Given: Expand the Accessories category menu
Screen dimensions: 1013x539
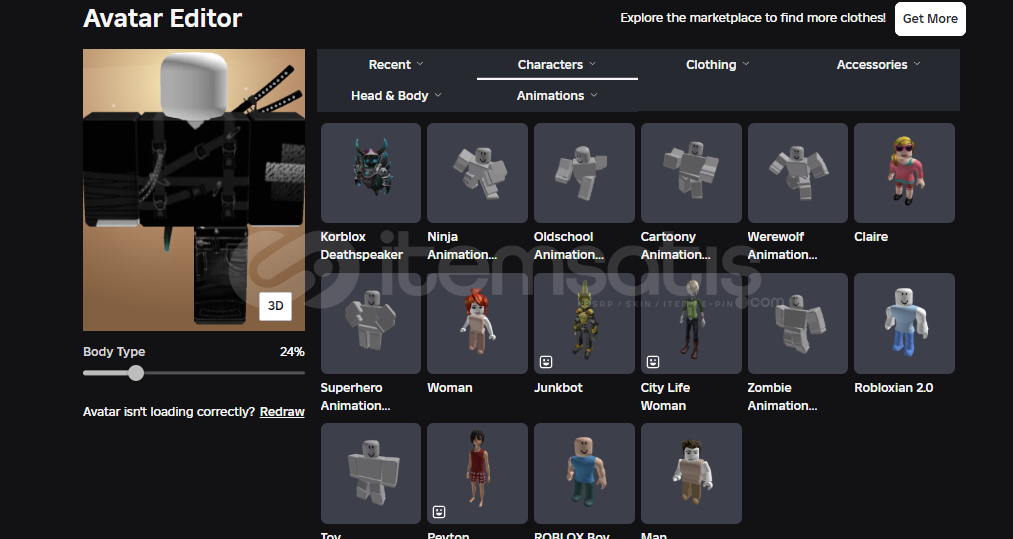Looking at the screenshot, I should pos(878,65).
